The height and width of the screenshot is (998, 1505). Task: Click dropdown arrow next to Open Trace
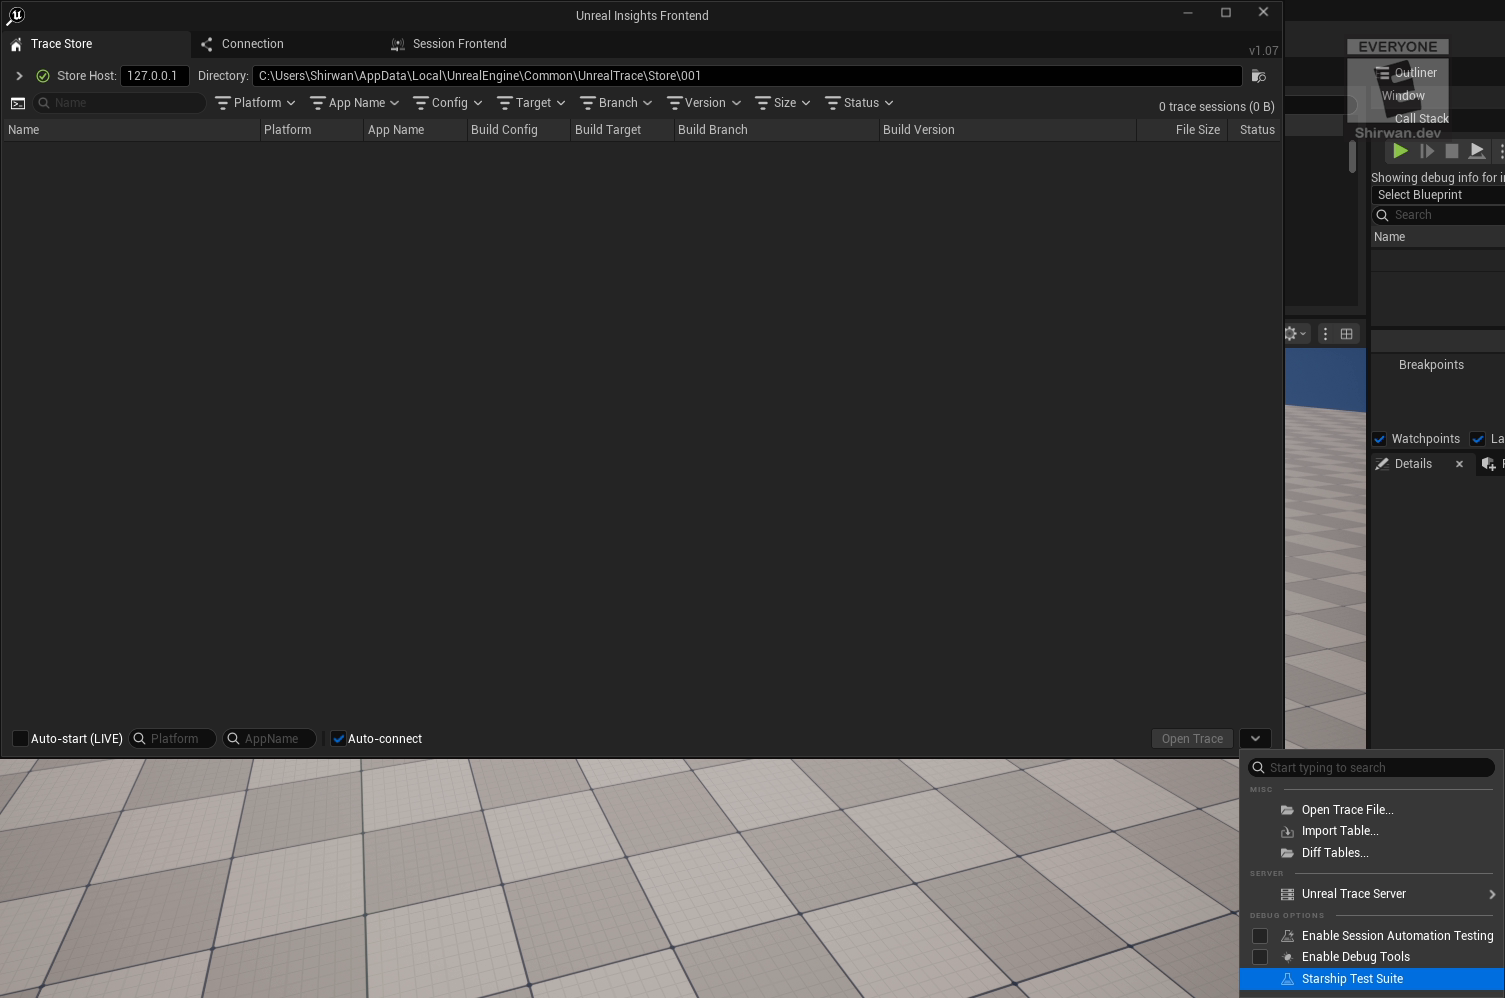click(1255, 739)
